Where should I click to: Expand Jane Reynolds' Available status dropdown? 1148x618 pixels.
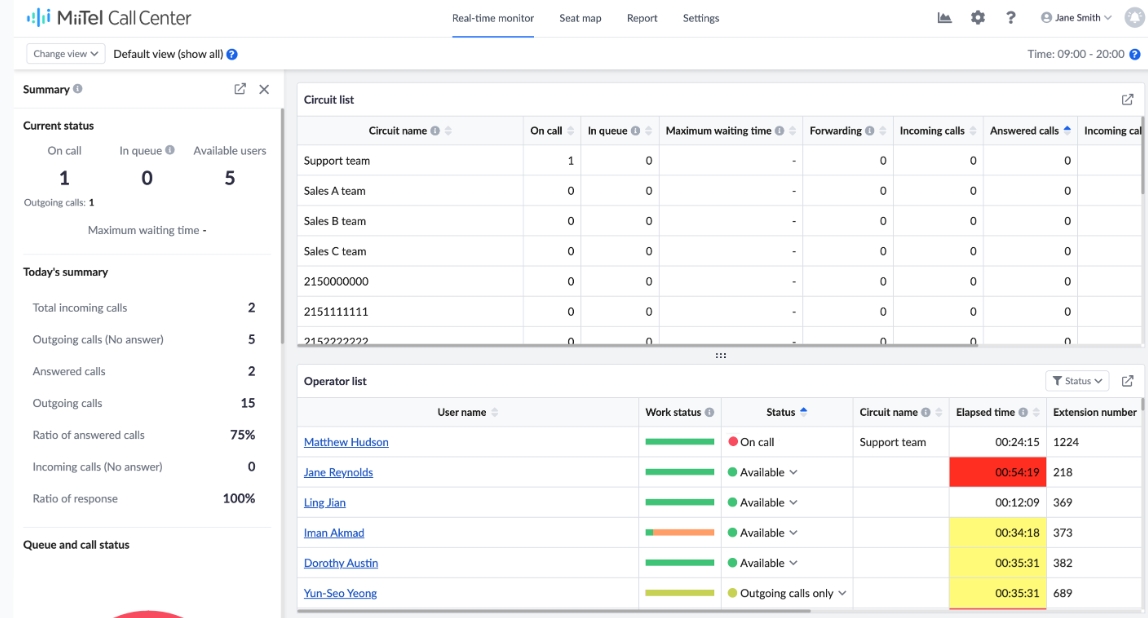[x=794, y=473]
